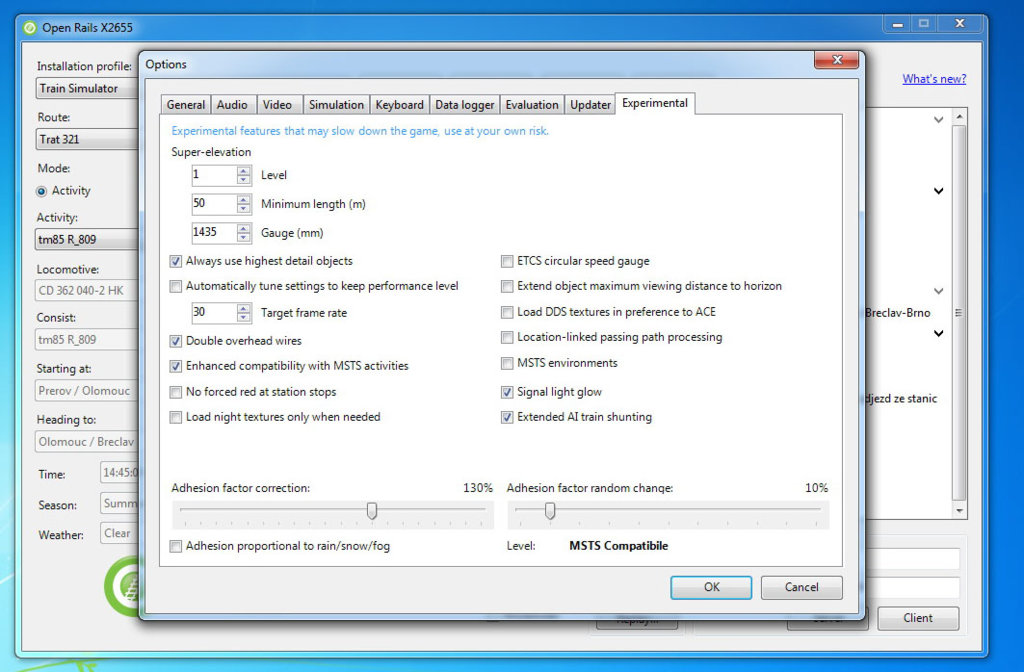Select the Activity mode radio button
Screen dimensions: 1024x672
[42, 191]
